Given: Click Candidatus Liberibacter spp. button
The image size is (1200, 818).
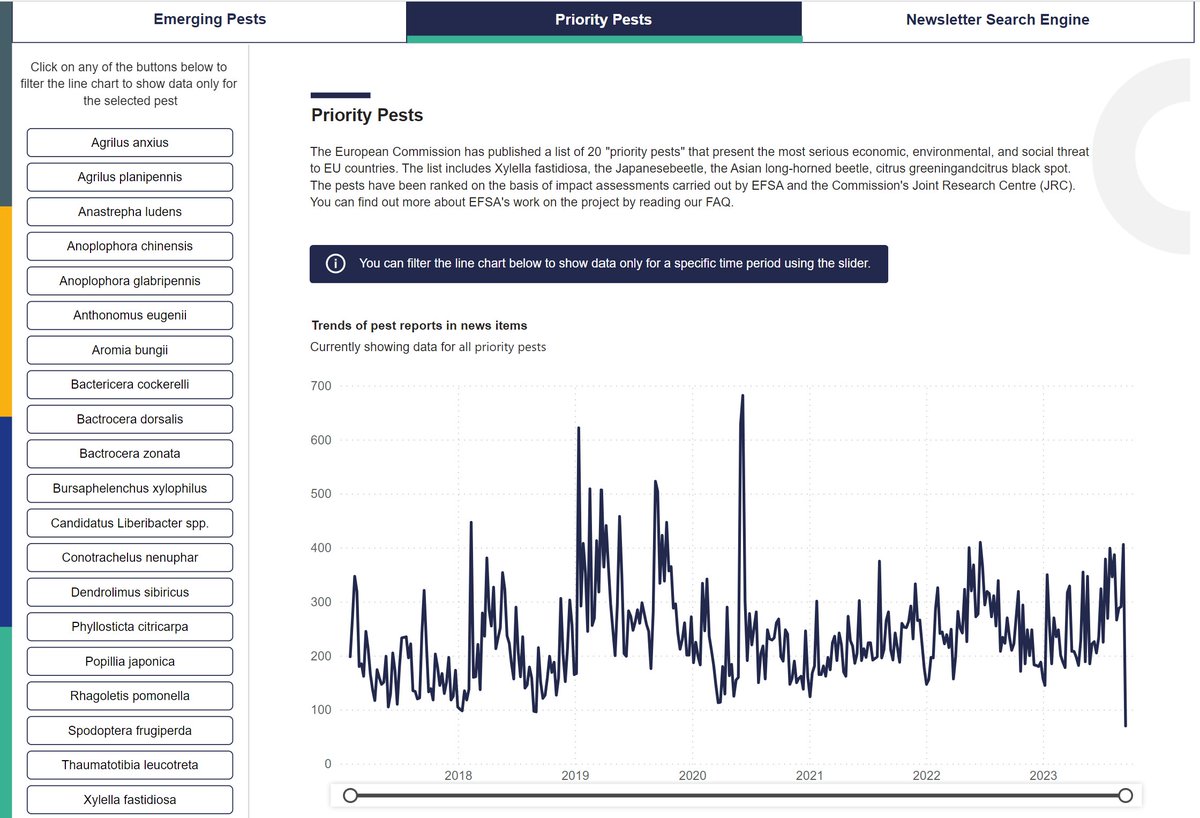Looking at the screenshot, I should click(130, 523).
